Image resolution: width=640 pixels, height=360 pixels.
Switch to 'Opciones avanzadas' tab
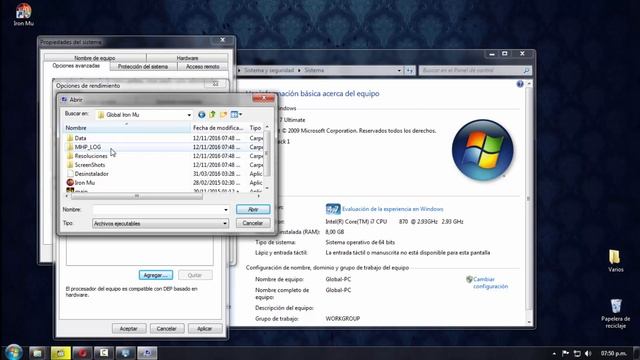point(76,66)
